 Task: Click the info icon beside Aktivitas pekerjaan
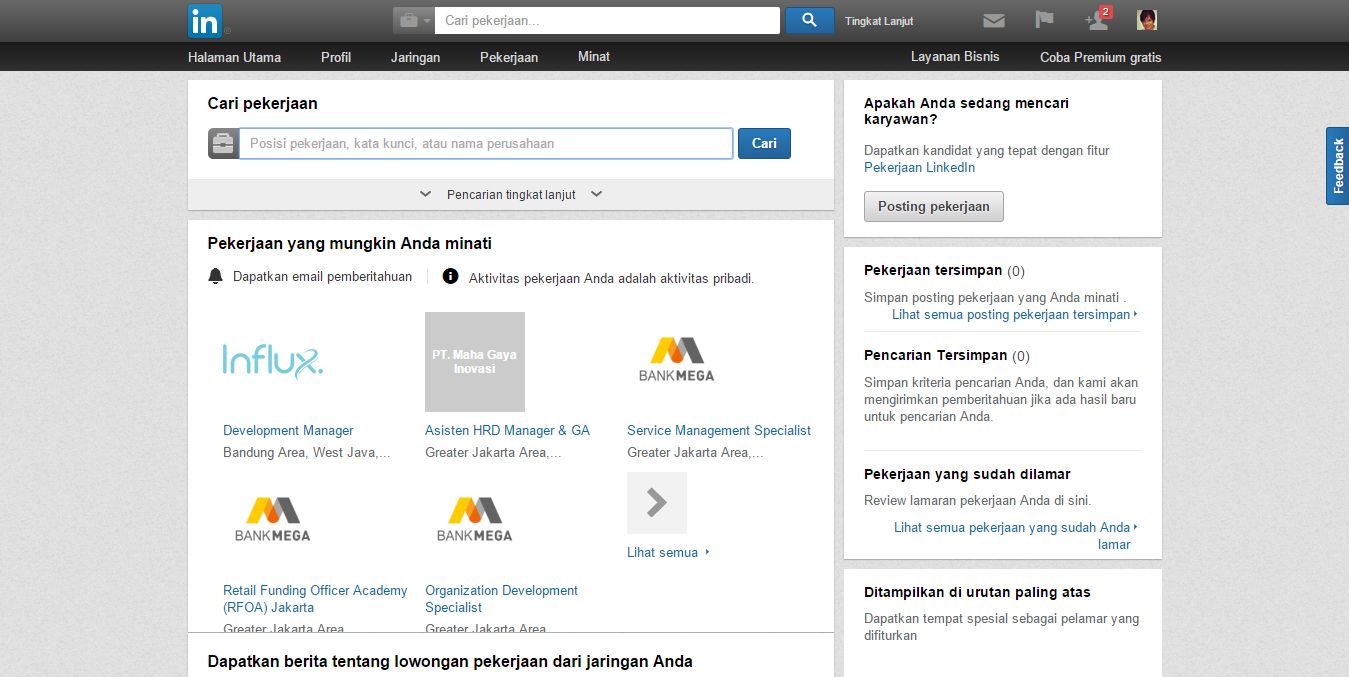pyautogui.click(x=450, y=276)
